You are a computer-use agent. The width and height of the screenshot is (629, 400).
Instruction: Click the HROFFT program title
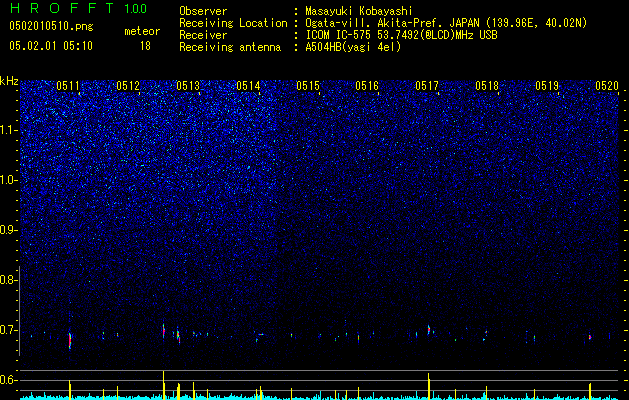(x=62, y=8)
